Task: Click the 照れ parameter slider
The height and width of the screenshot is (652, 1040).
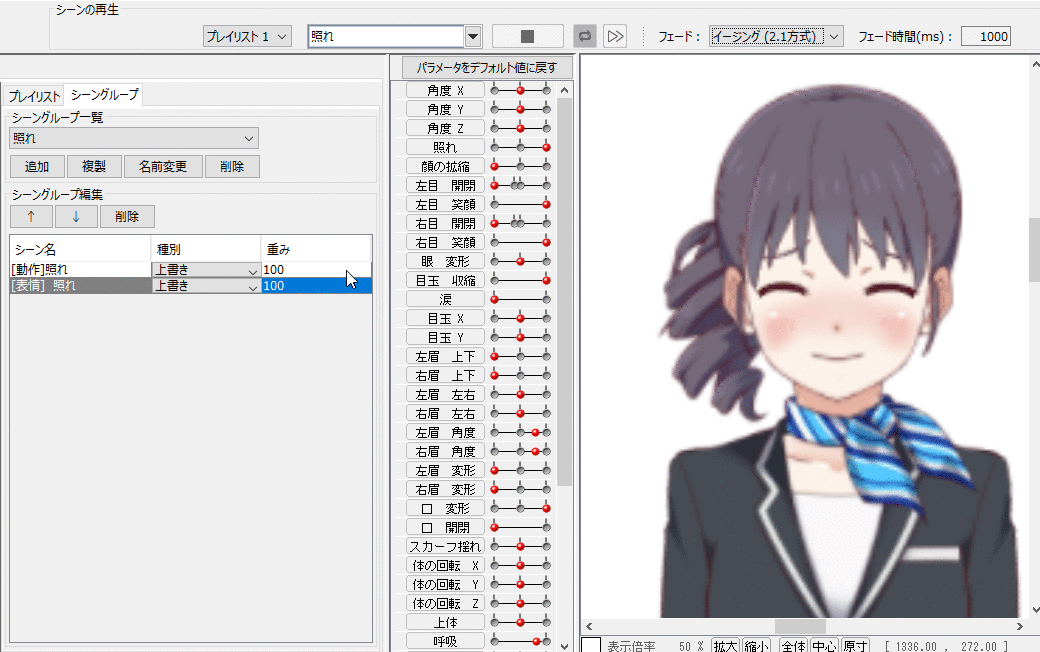Action: 521,147
